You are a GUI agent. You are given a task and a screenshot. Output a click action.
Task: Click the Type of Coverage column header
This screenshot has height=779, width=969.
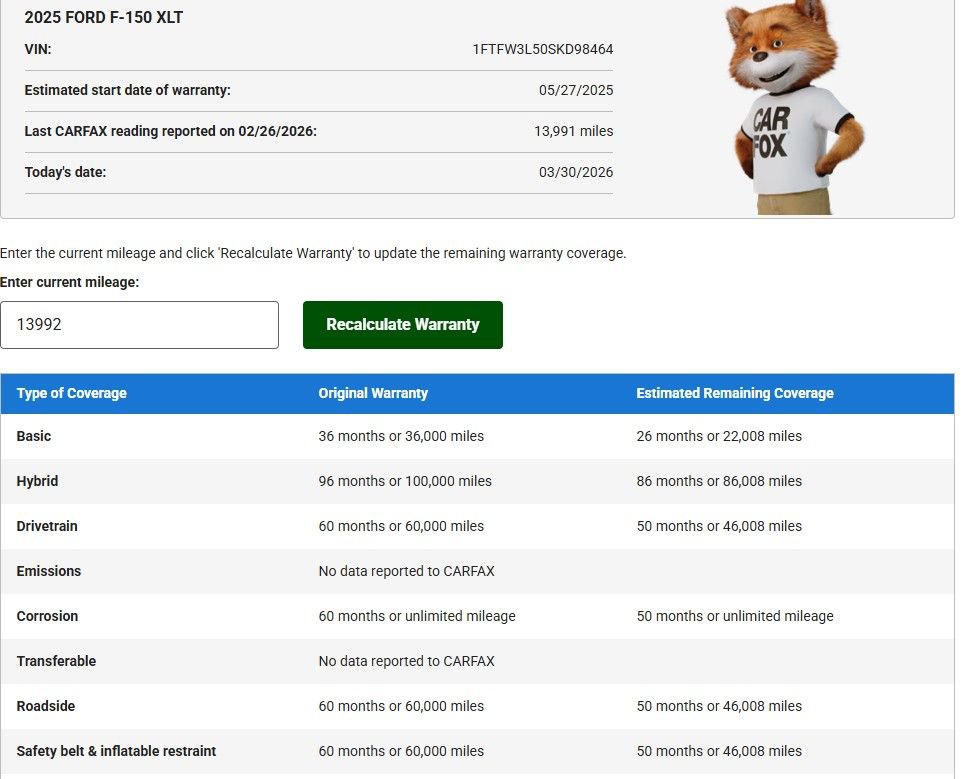click(72, 394)
